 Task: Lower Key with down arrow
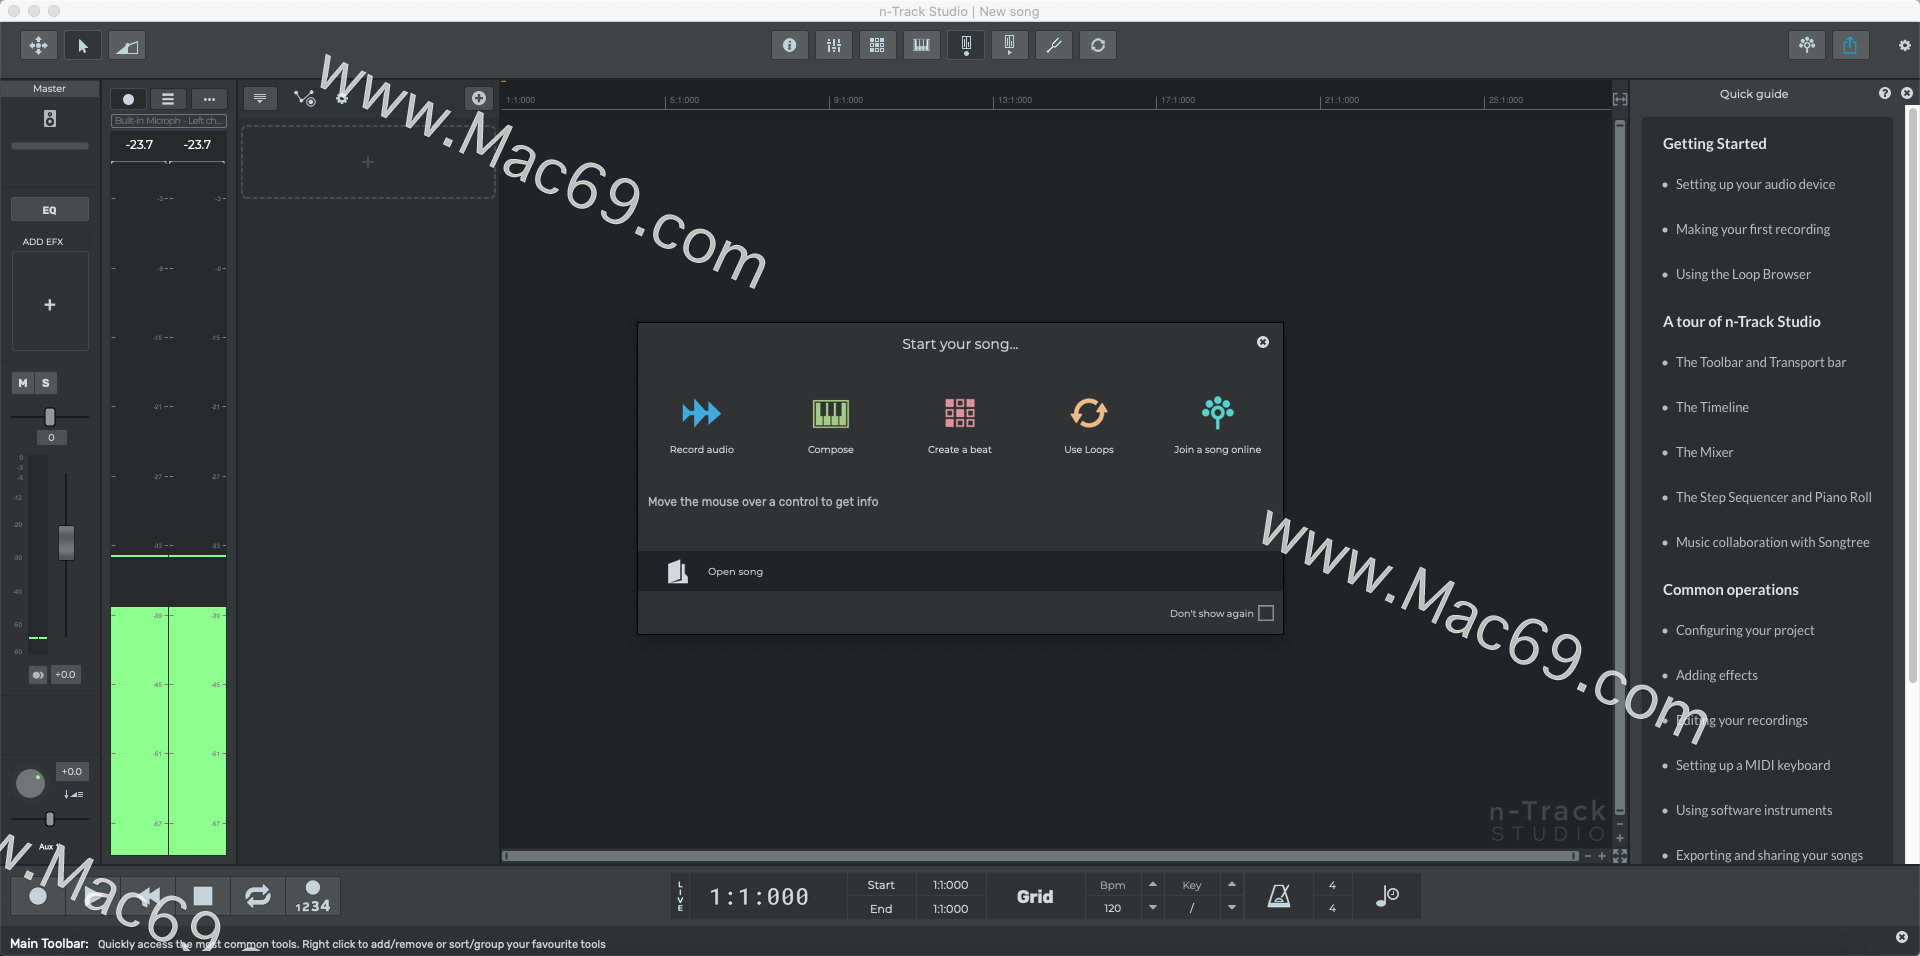click(1232, 908)
